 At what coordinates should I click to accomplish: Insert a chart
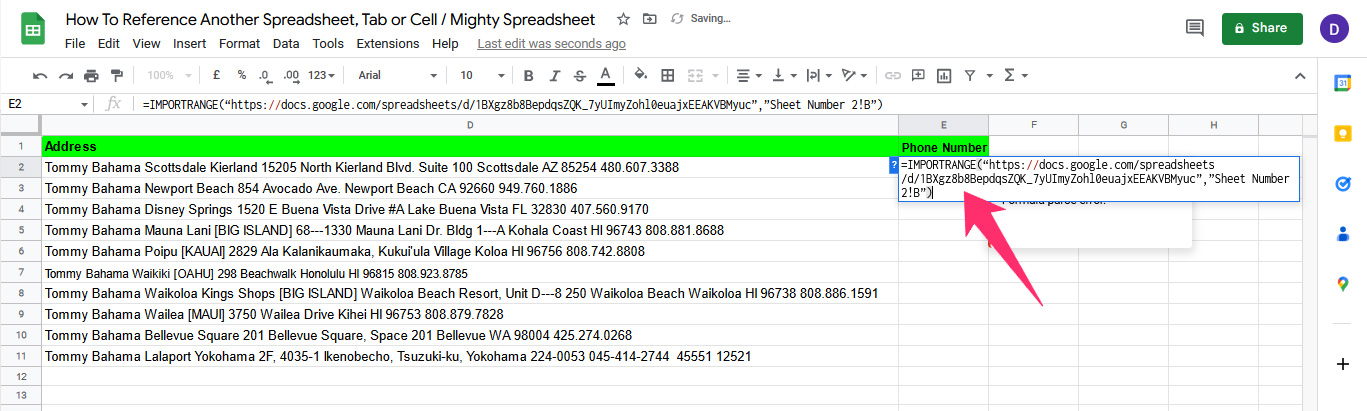point(942,75)
